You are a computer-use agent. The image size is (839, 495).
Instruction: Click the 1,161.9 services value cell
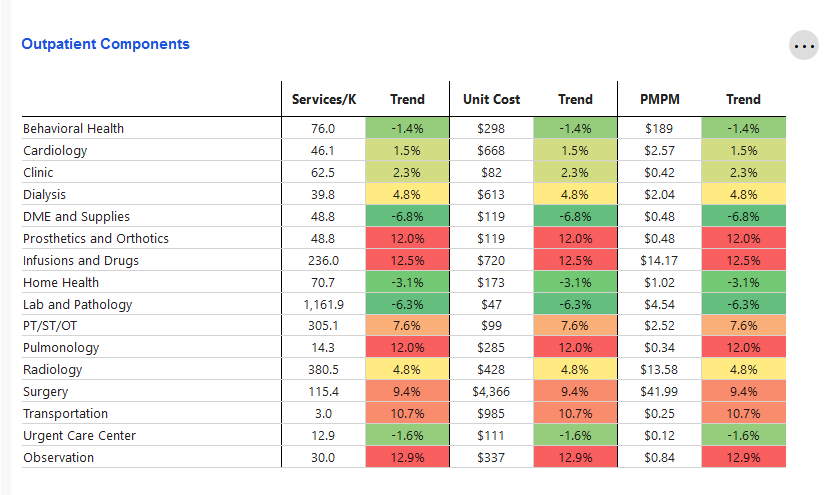click(x=323, y=305)
